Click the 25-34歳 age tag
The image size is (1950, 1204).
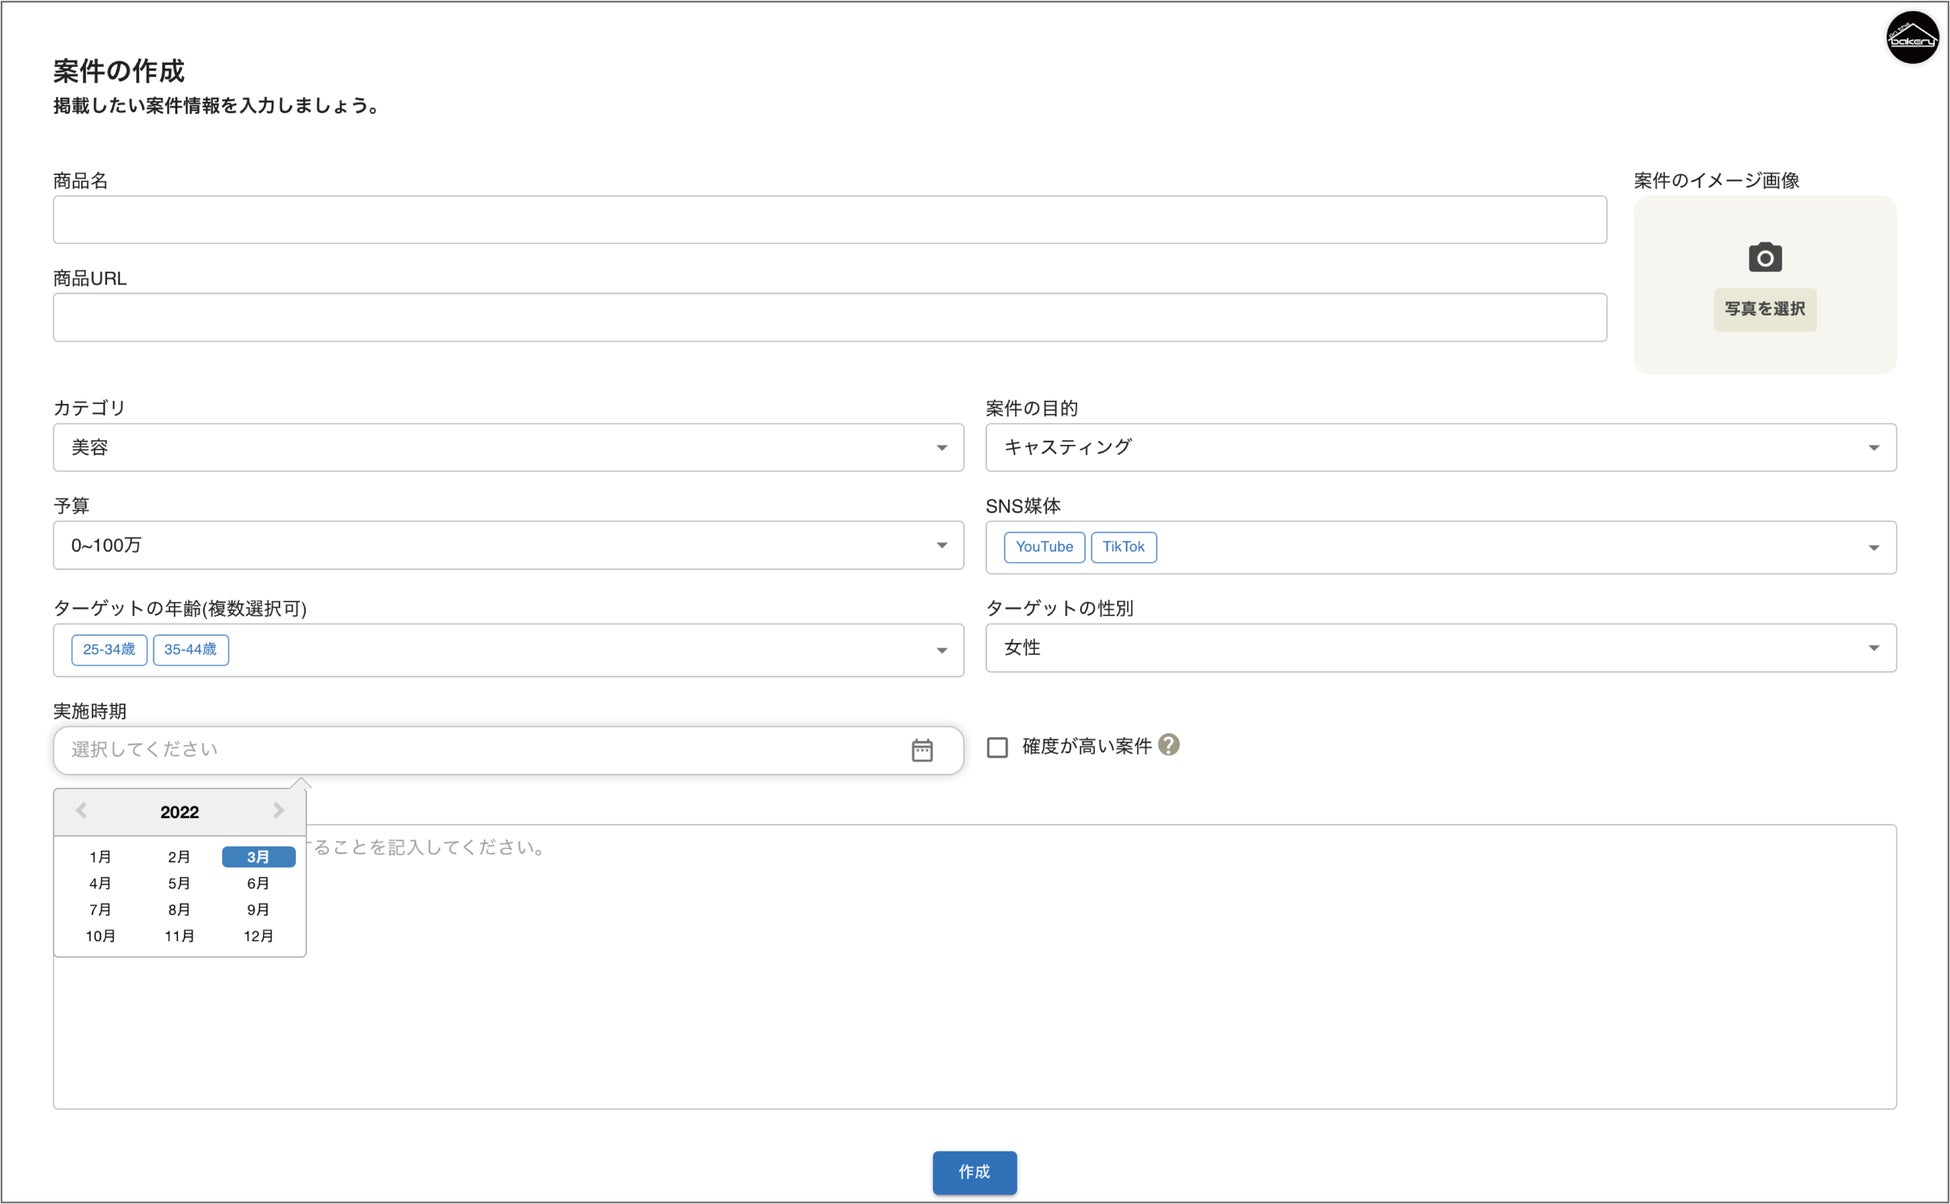coord(109,650)
